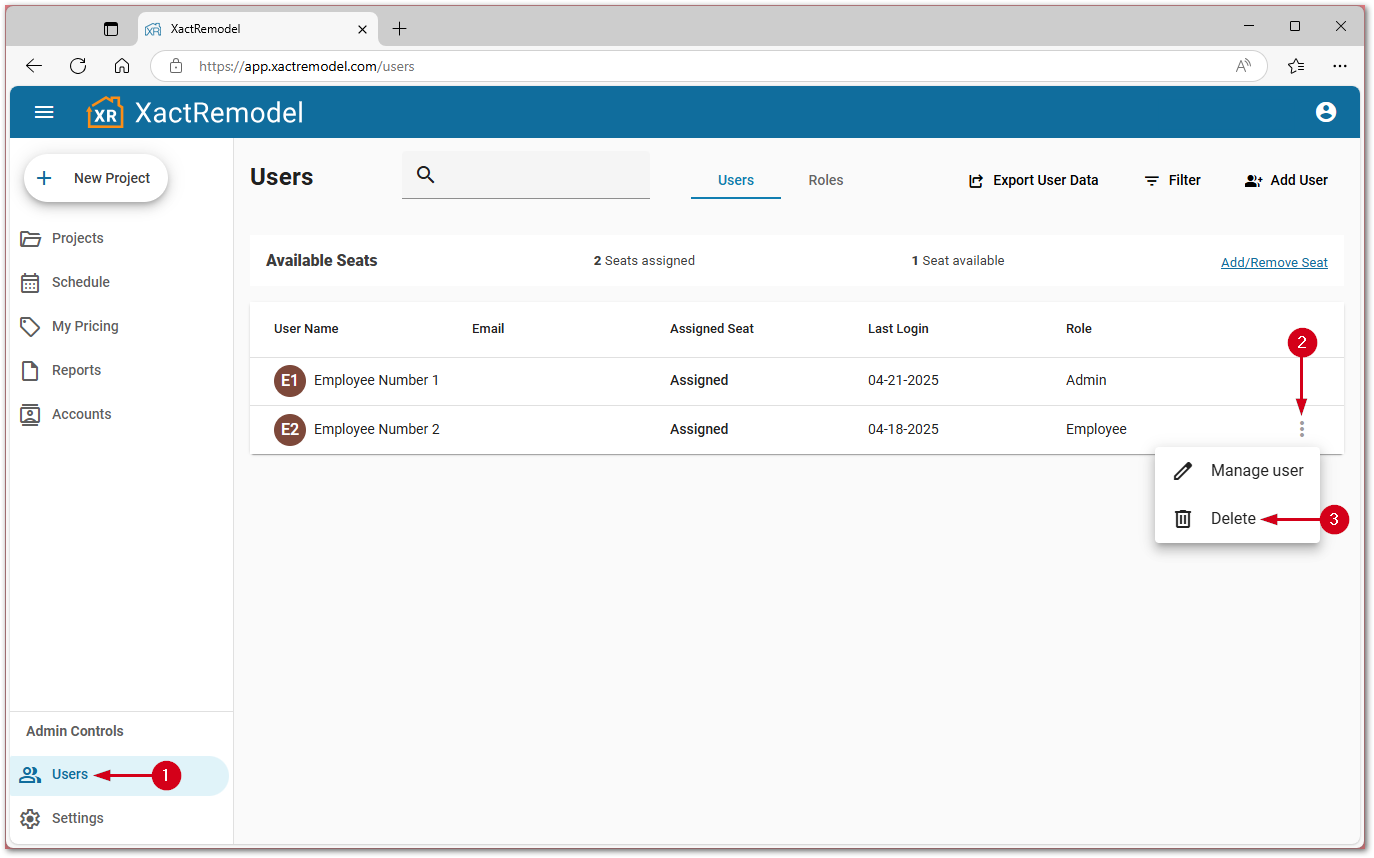The width and height of the screenshot is (1374, 858).
Task: Click the Settings gear icon
Action: pyautogui.click(x=31, y=818)
